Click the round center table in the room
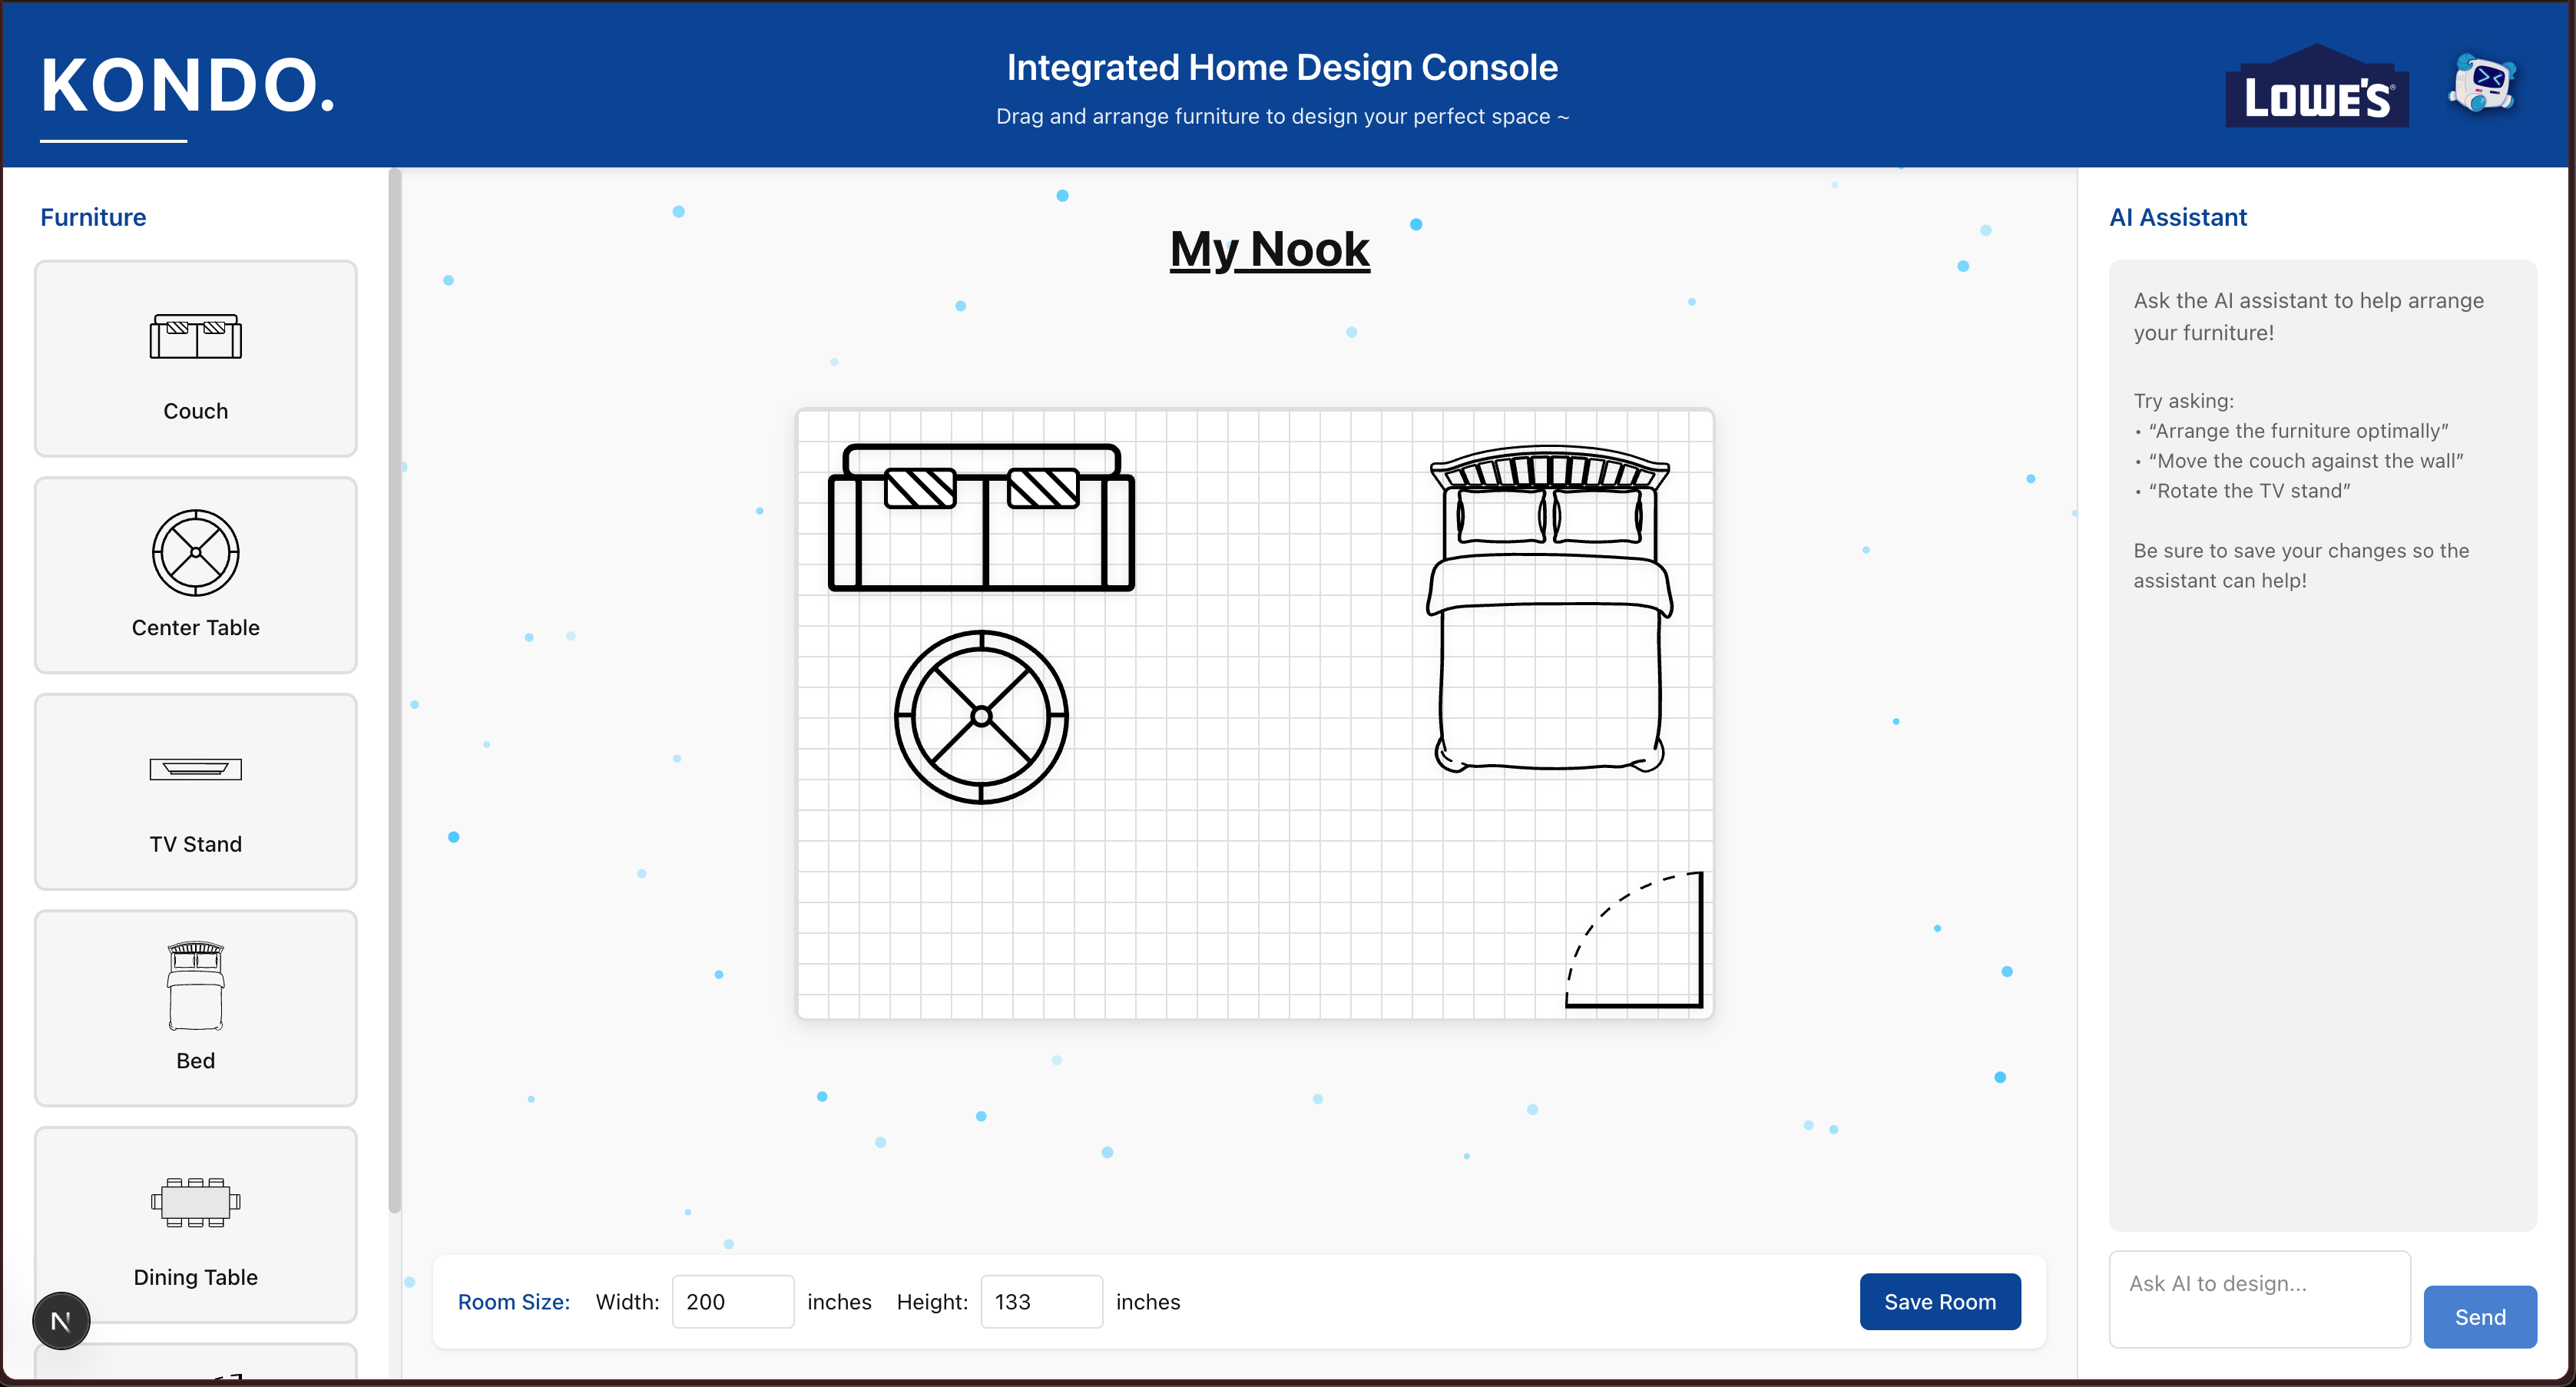The height and width of the screenshot is (1387, 2576). [981, 716]
